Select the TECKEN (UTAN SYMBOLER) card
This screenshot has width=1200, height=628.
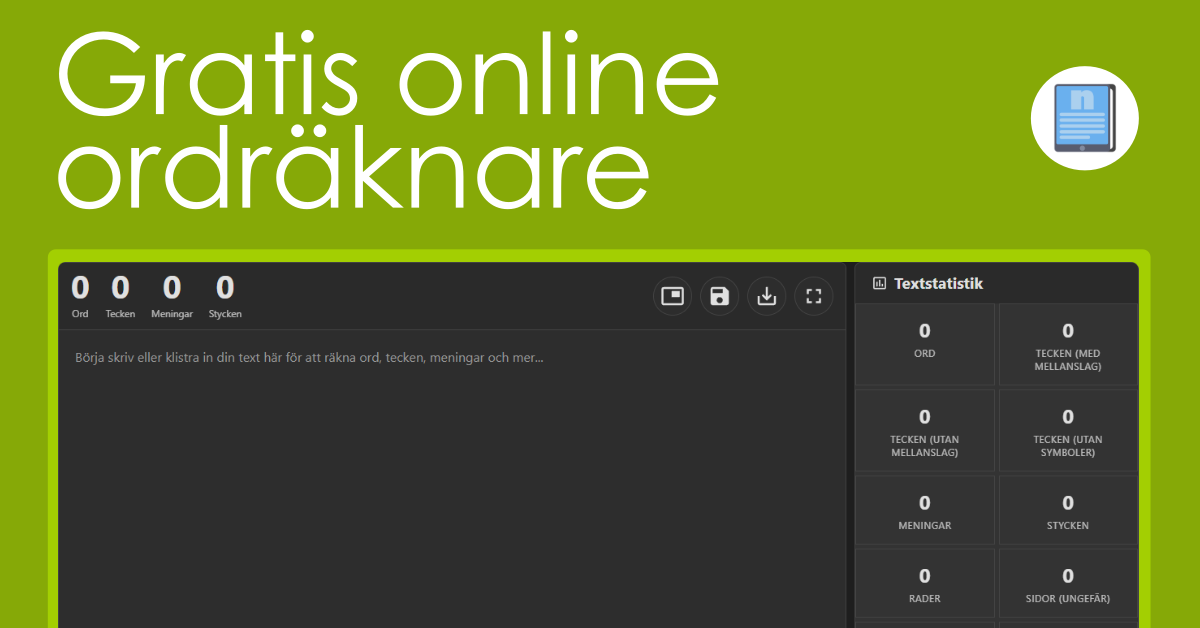coord(1068,430)
